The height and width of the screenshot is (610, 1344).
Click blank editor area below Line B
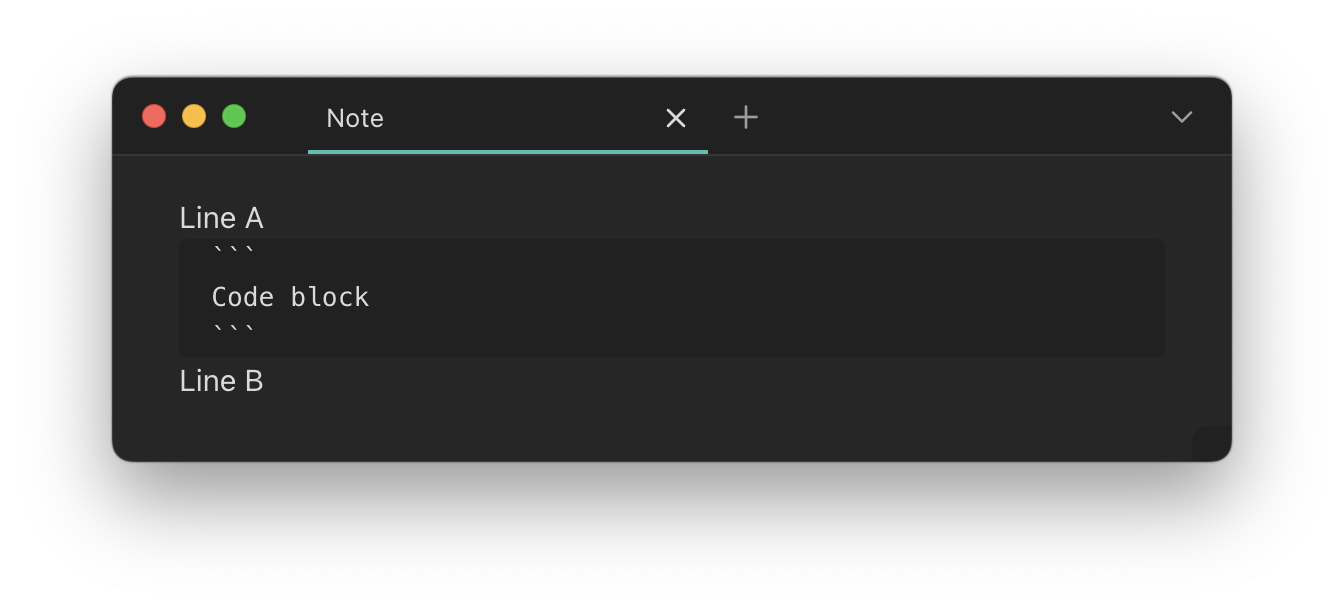tap(600, 425)
